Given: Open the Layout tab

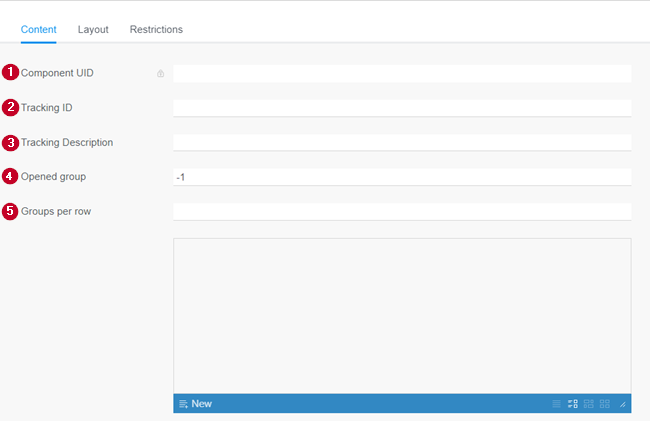Looking at the screenshot, I should [93, 29].
